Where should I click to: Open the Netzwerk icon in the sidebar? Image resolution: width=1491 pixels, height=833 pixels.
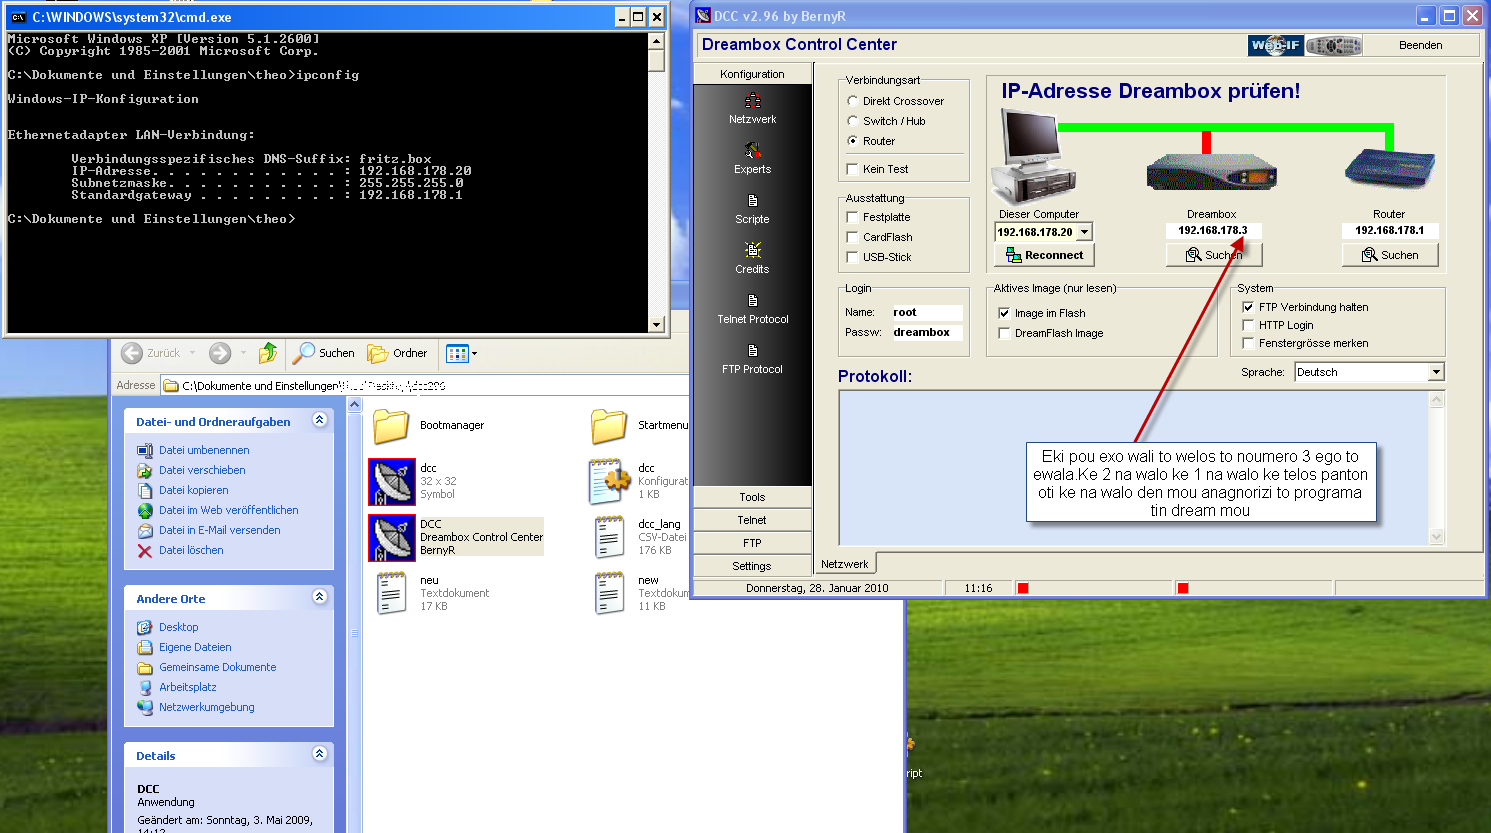pyautogui.click(x=752, y=101)
